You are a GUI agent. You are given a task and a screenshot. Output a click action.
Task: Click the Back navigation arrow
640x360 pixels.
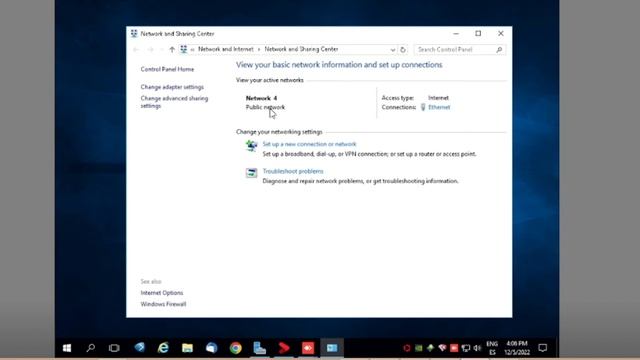click(136, 49)
